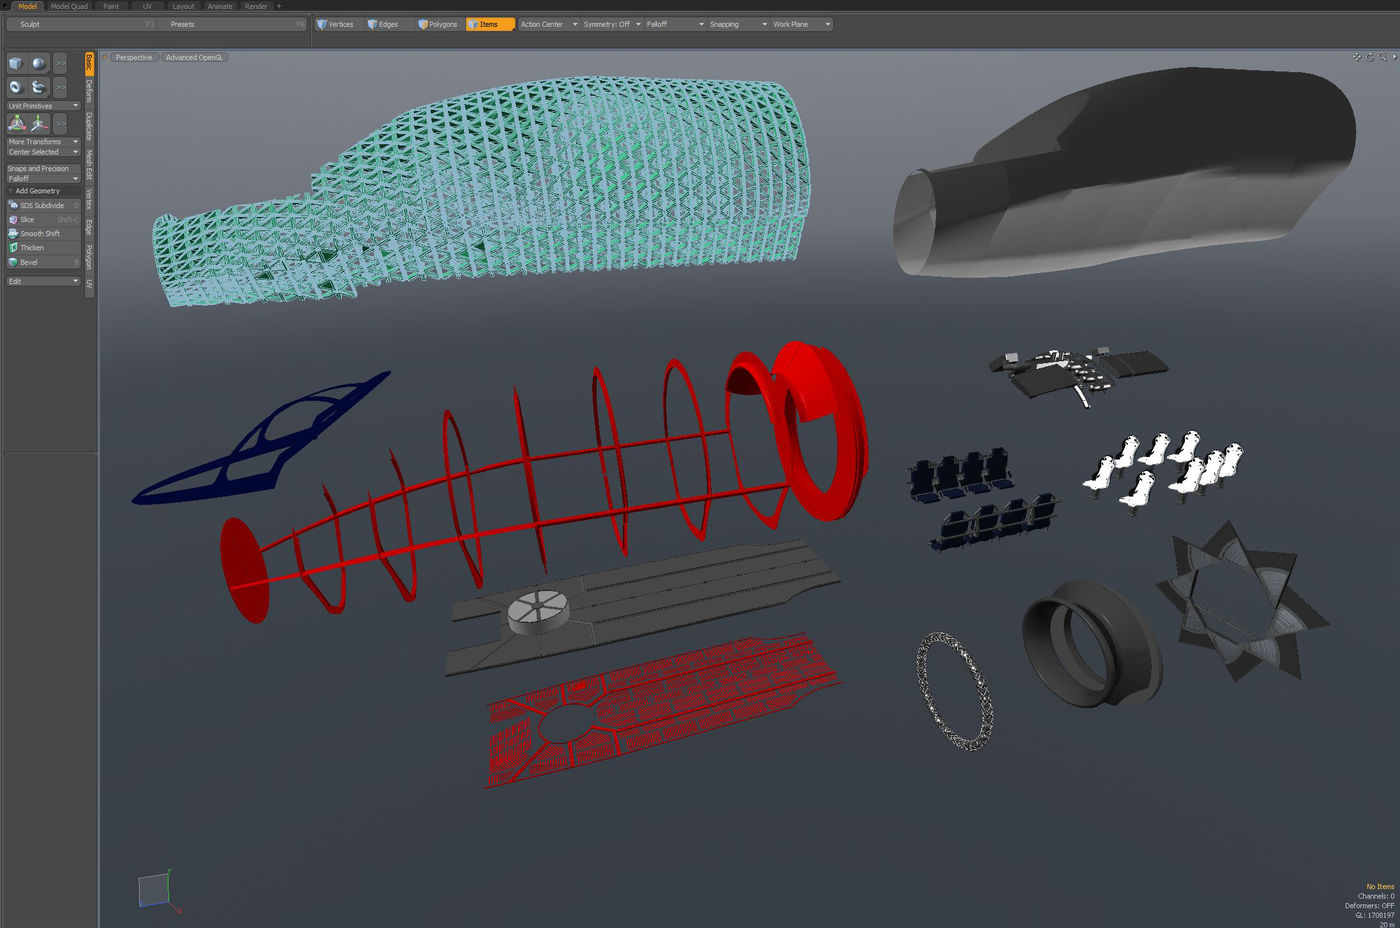
Task: Toggle Edges selection mode
Action: tap(383, 24)
